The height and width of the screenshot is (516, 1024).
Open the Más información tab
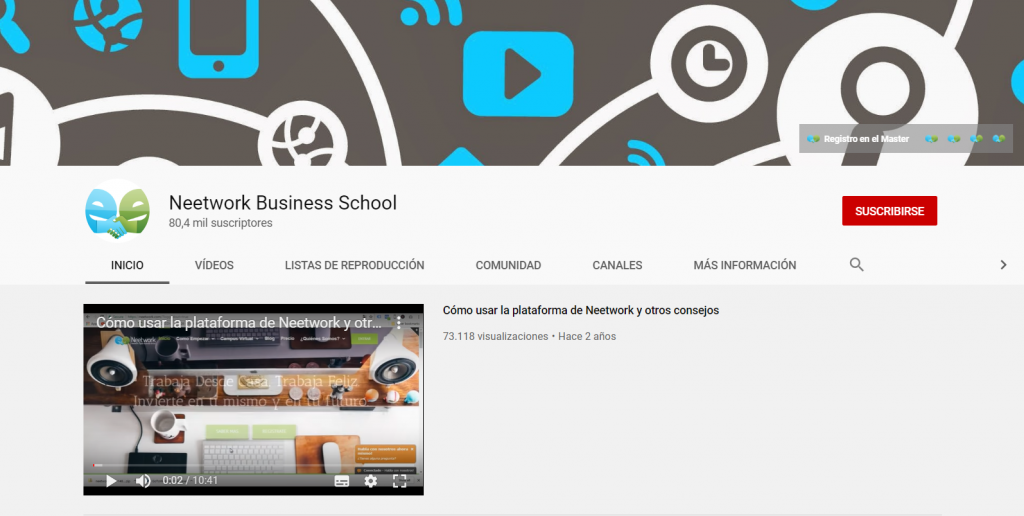pos(744,265)
